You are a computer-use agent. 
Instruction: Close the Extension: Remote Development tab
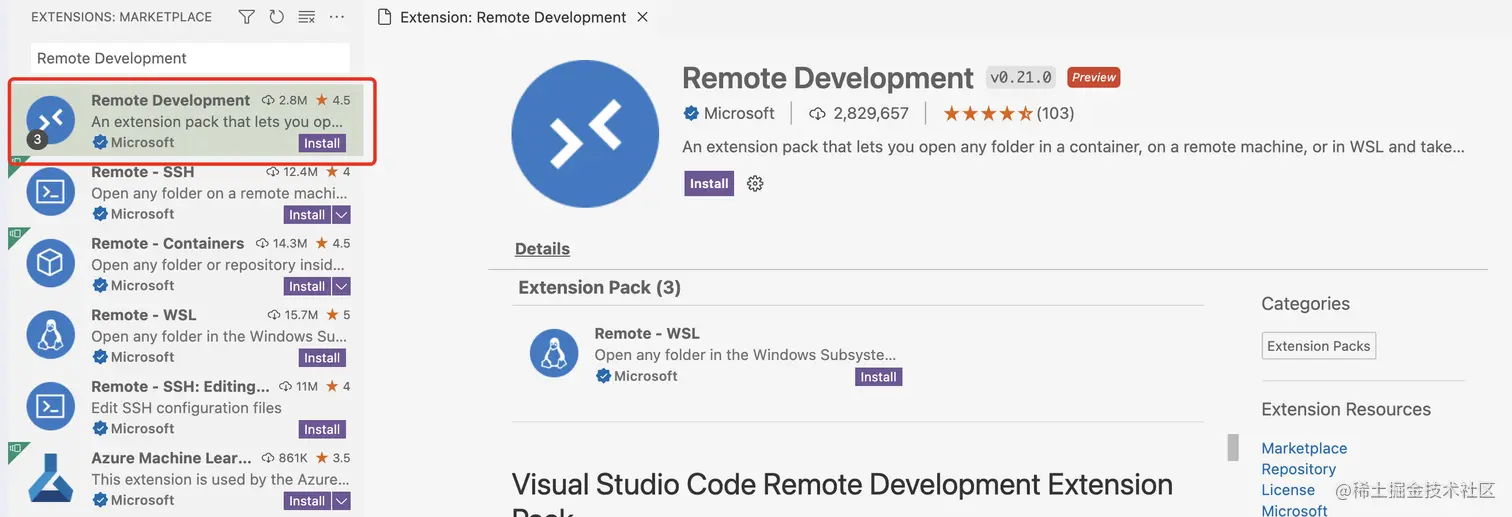[x=642, y=17]
